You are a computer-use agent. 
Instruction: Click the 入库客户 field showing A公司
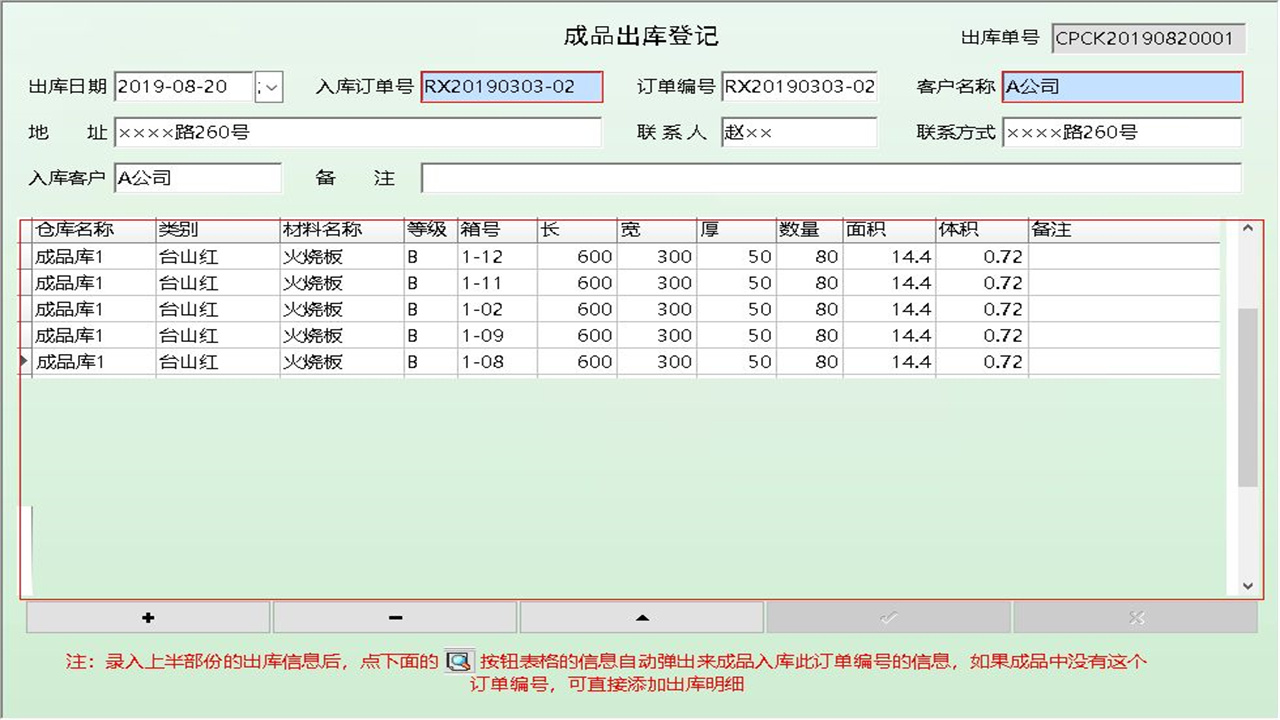point(197,178)
